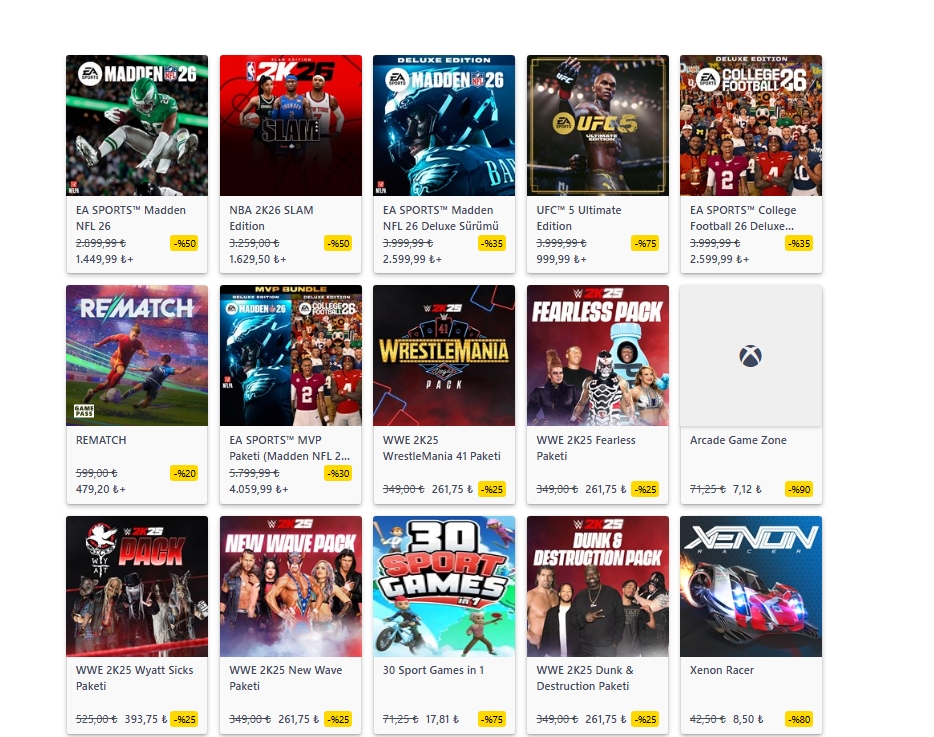This screenshot has height=737, width=934.
Task: Open 30 Sport Games in 1 cover
Action: pos(444,587)
